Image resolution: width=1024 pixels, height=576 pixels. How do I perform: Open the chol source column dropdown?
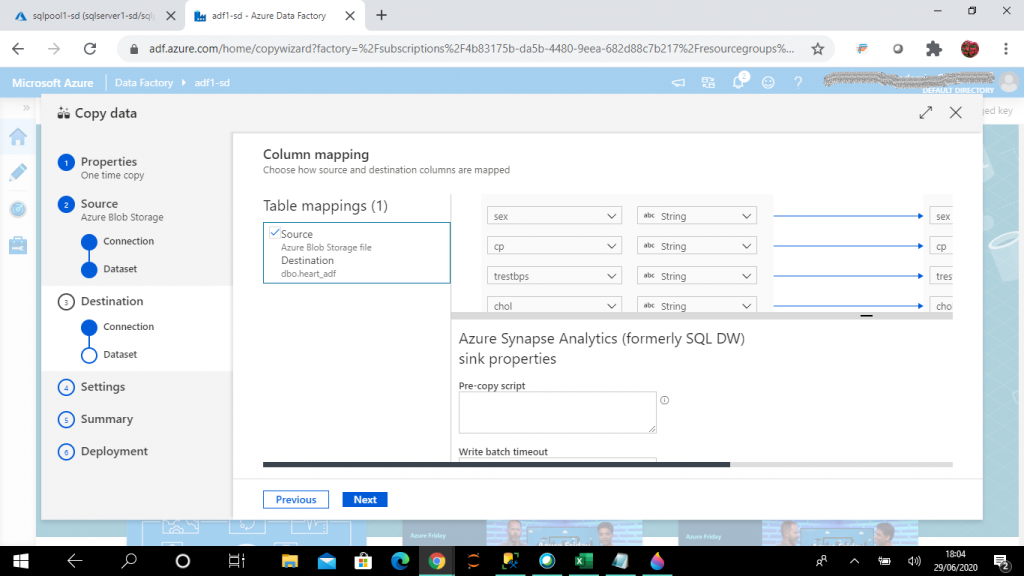554,305
